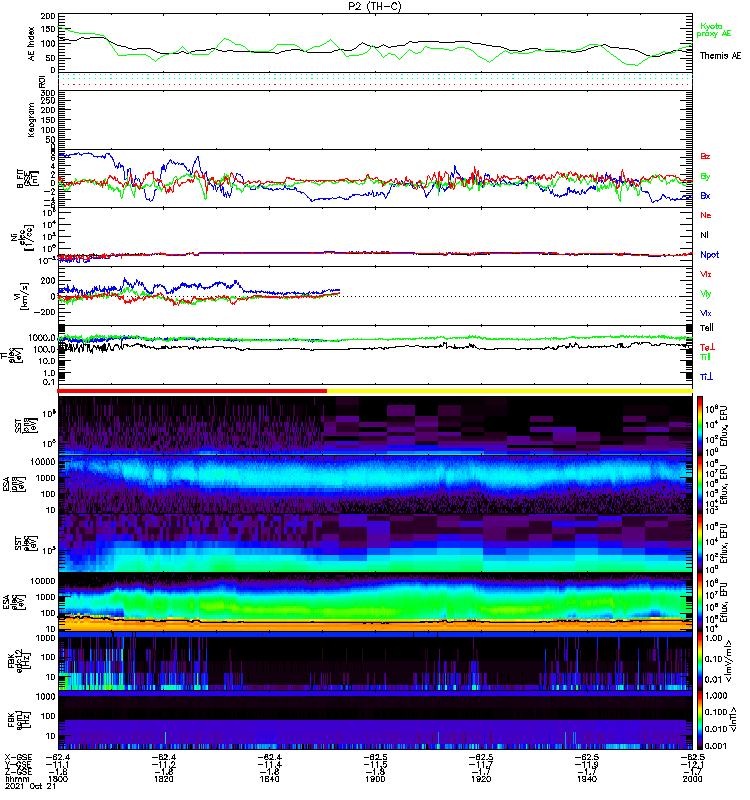This screenshot has width=750, height=800.
Task: Click the 'hhmm' time axis row label
Action: pos(16,779)
